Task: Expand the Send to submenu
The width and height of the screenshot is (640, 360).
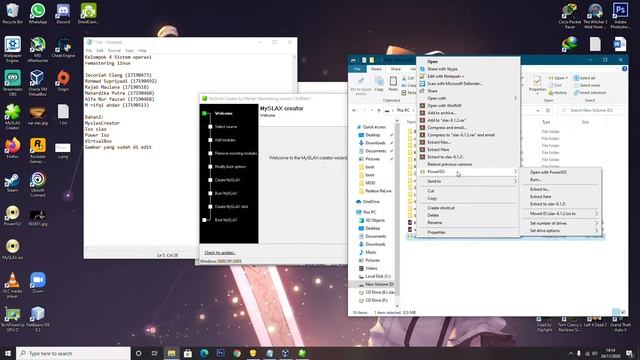Action: click(x=469, y=181)
